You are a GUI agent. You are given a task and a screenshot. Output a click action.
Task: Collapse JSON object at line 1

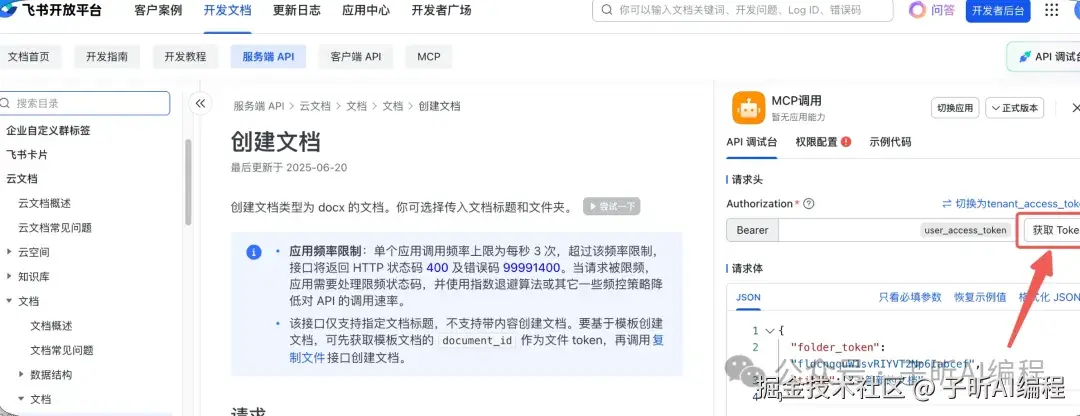click(x=769, y=331)
